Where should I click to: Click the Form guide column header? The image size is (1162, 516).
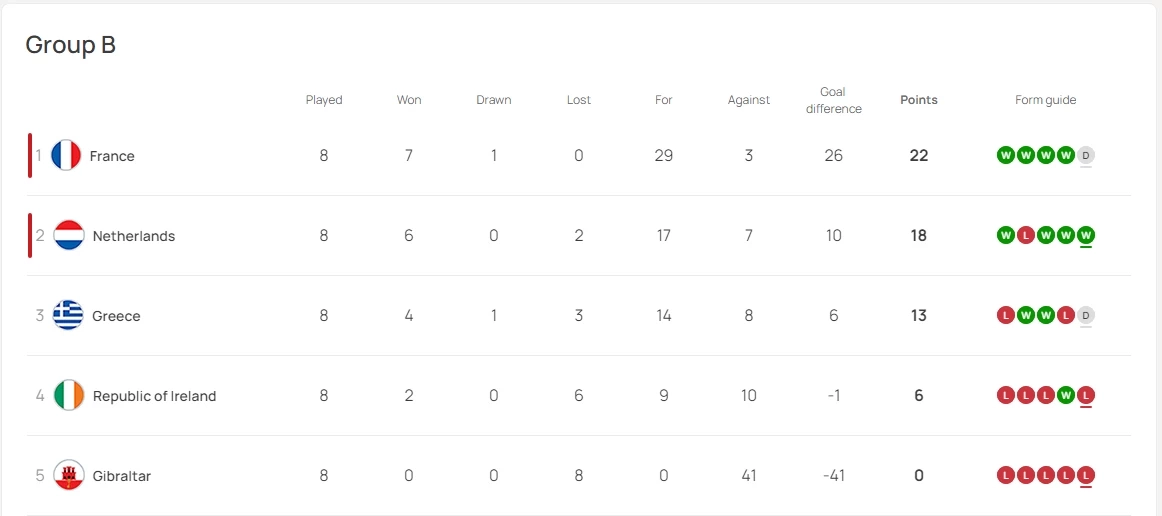[x=1045, y=100]
